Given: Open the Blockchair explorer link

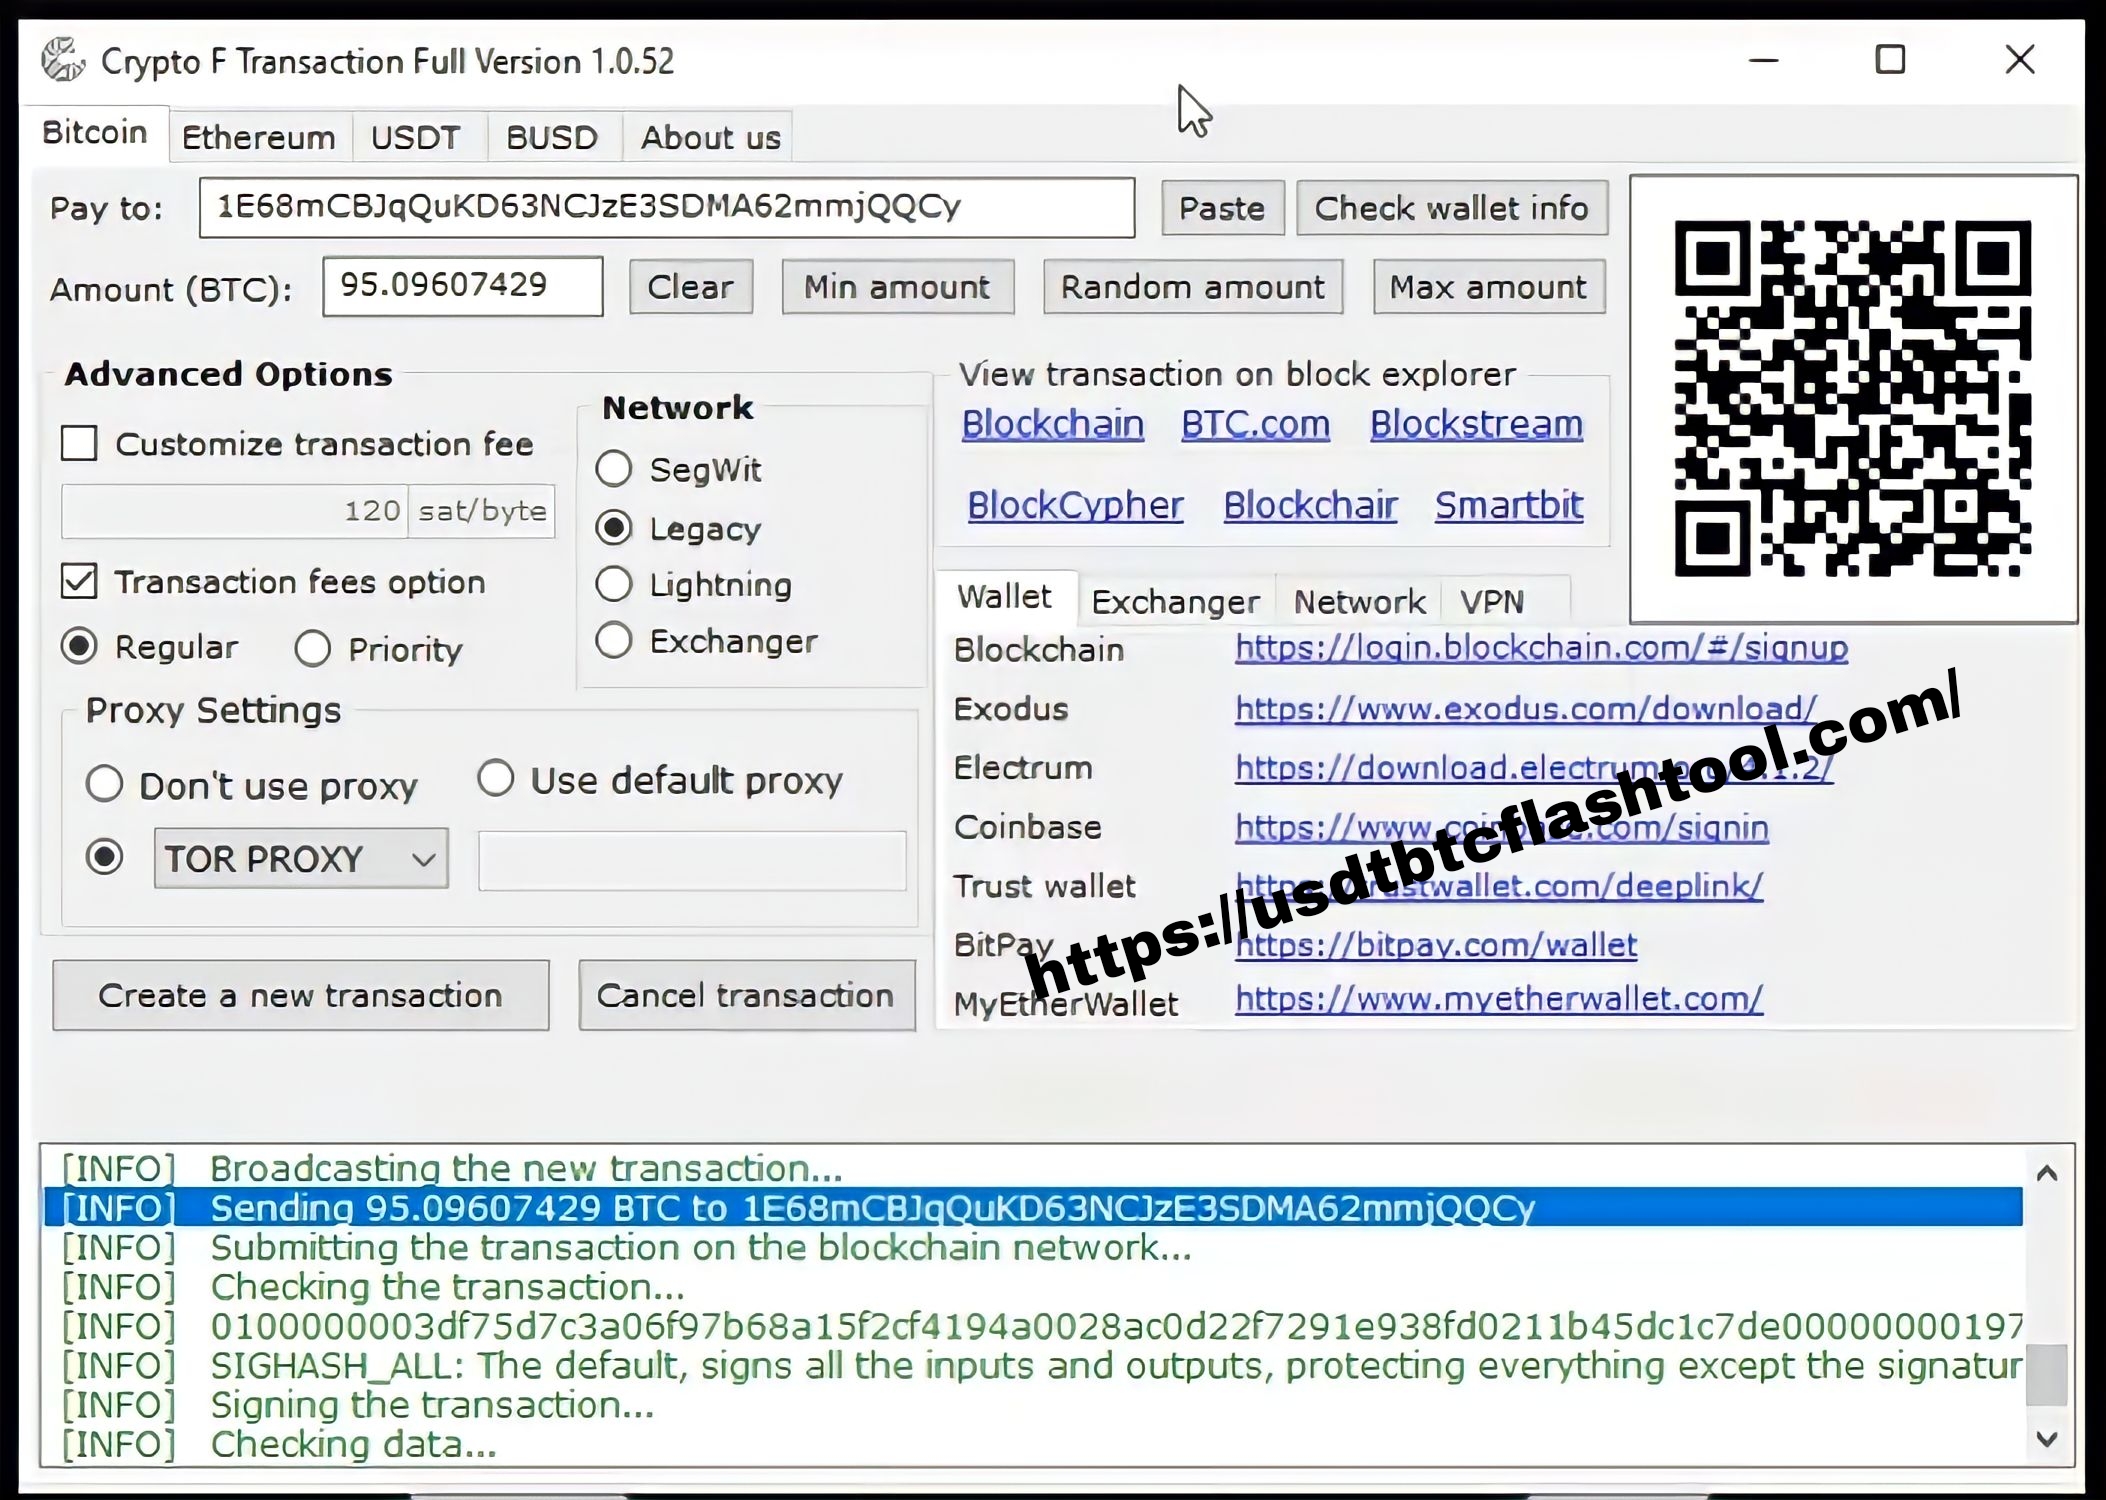Looking at the screenshot, I should [1310, 505].
